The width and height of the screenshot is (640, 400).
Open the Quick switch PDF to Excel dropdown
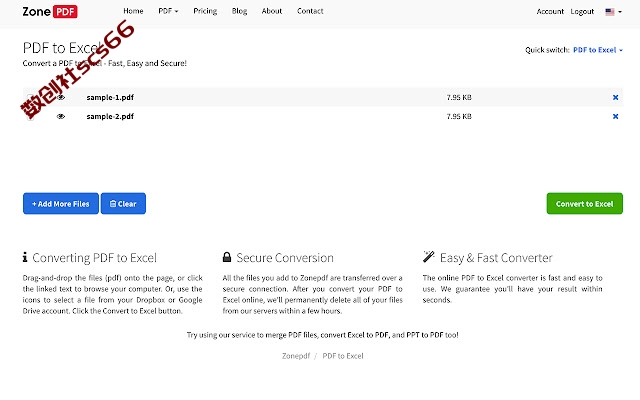(598, 50)
